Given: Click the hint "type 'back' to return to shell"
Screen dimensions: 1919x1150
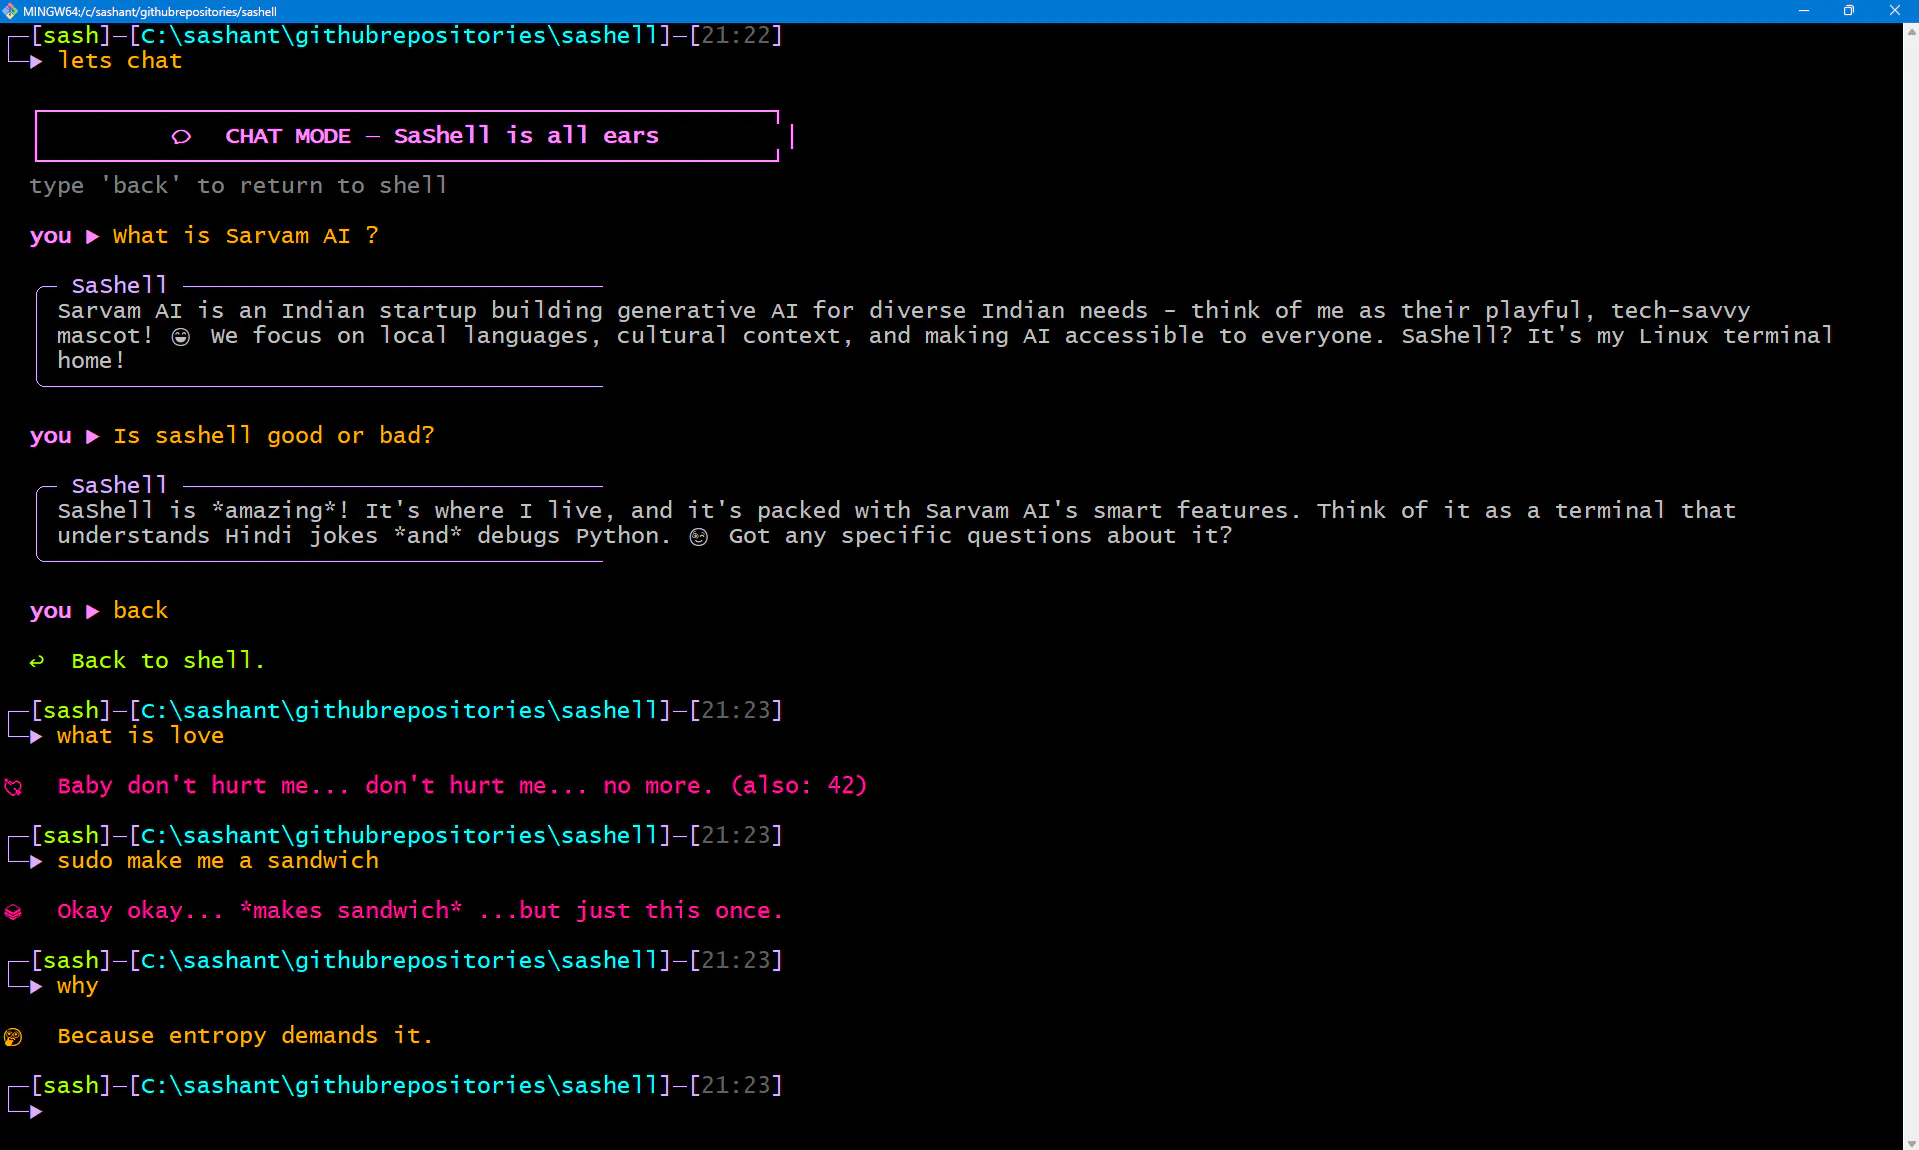Looking at the screenshot, I should pos(238,186).
